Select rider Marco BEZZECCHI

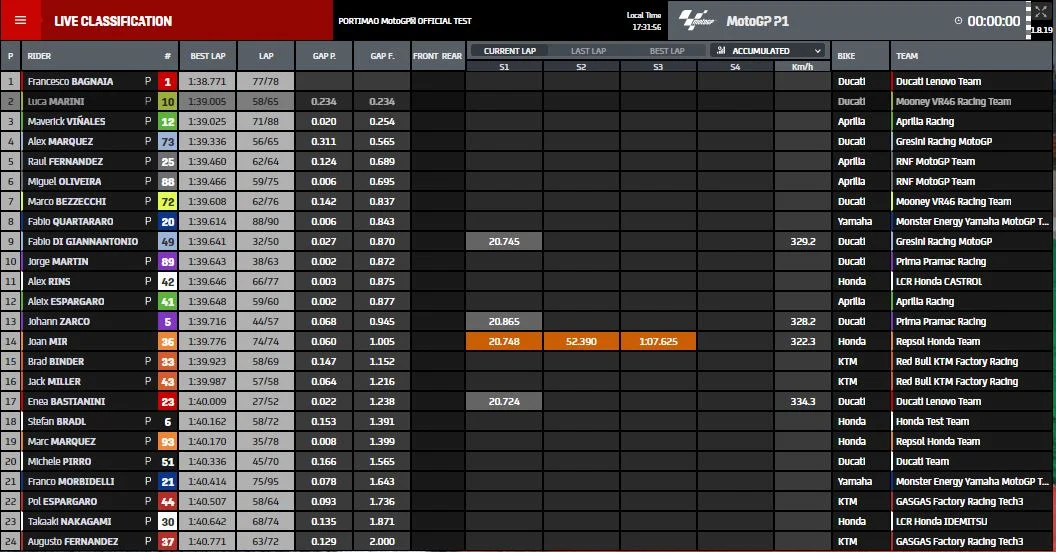pyautogui.click(x=67, y=201)
